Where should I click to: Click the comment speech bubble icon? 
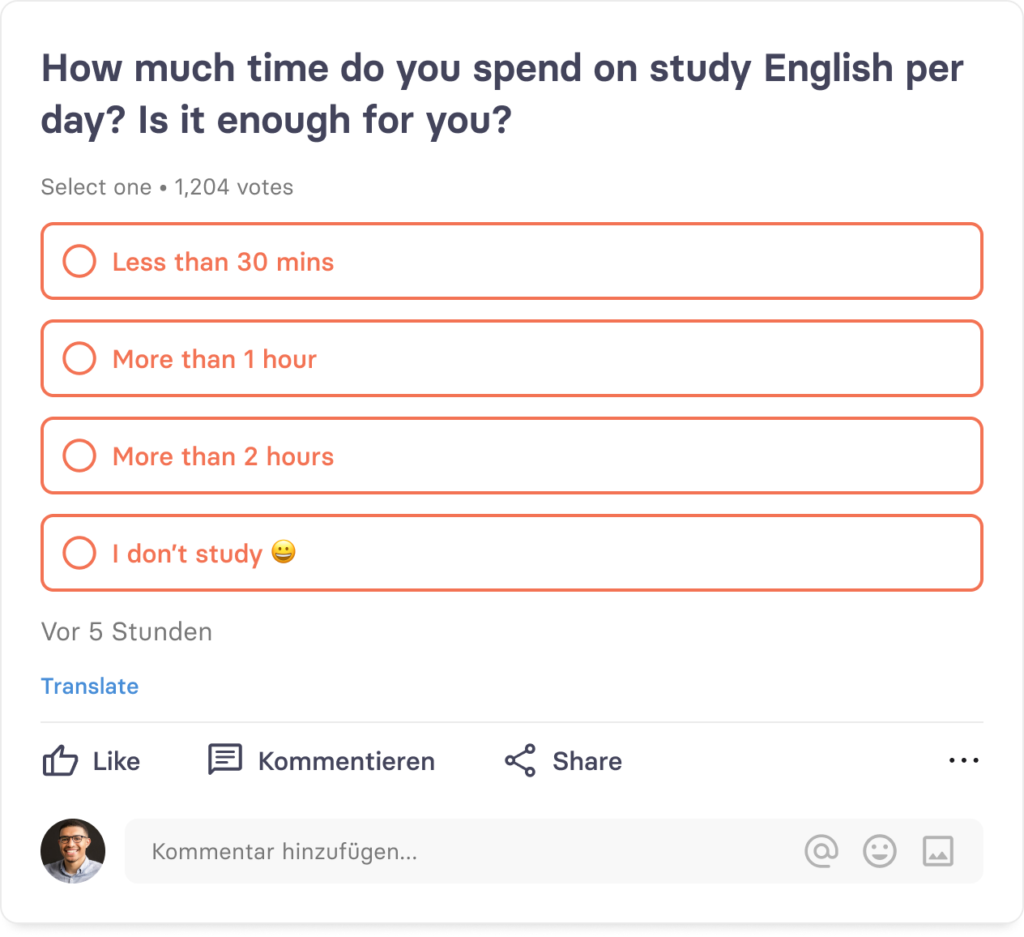coord(225,759)
